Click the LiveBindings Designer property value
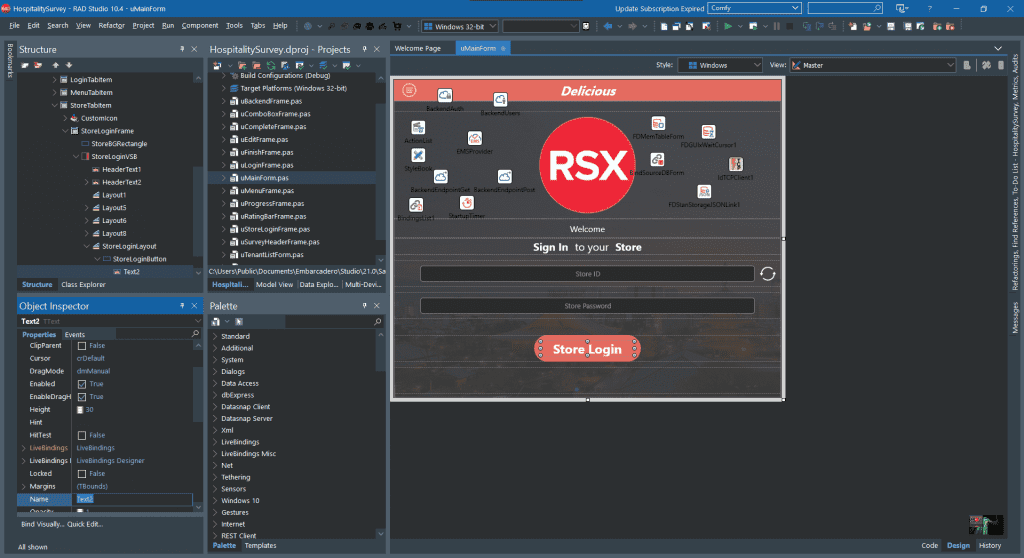 click(x=110, y=461)
